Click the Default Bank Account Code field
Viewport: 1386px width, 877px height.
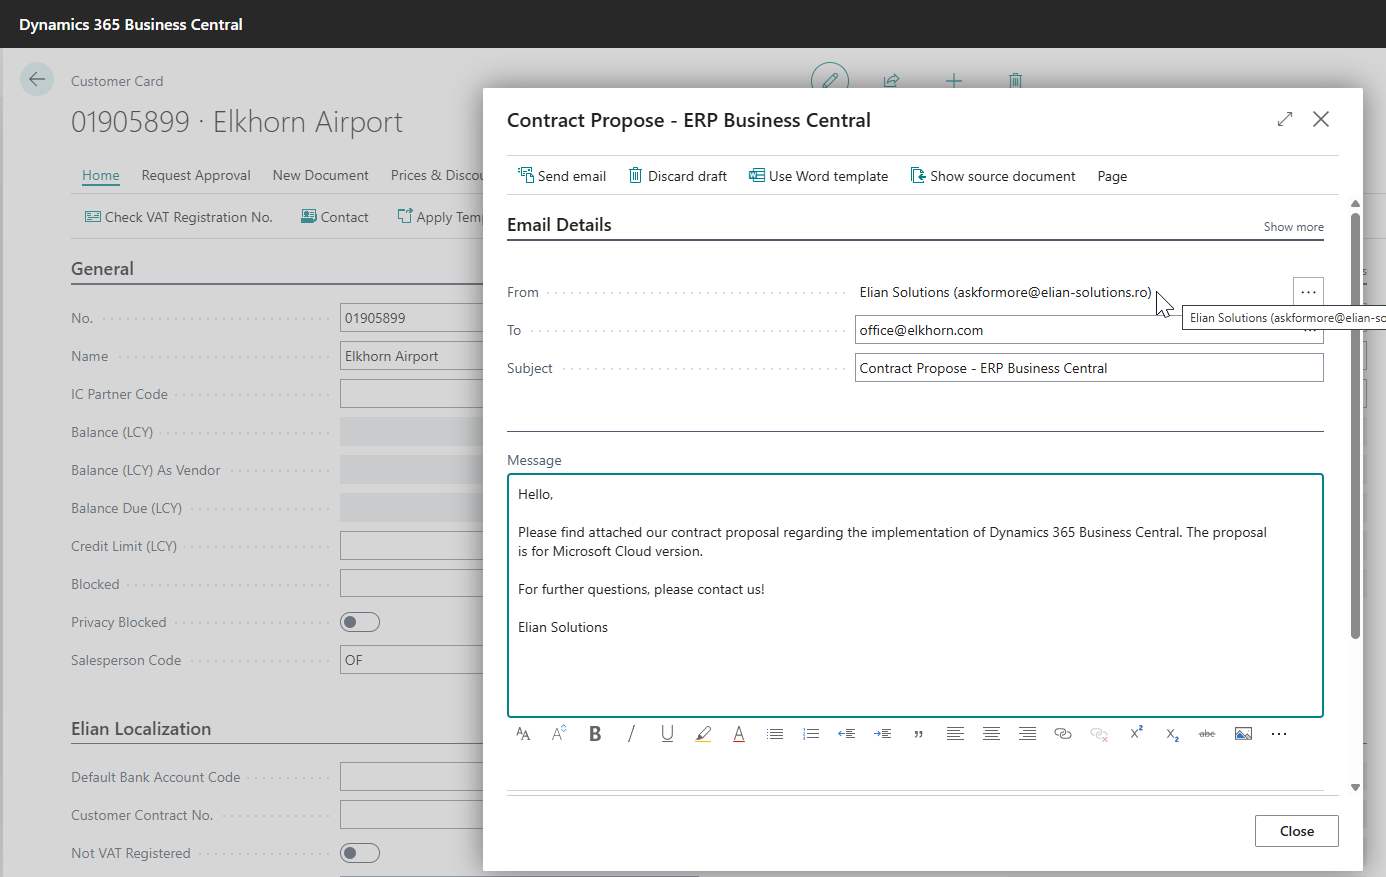(x=412, y=777)
